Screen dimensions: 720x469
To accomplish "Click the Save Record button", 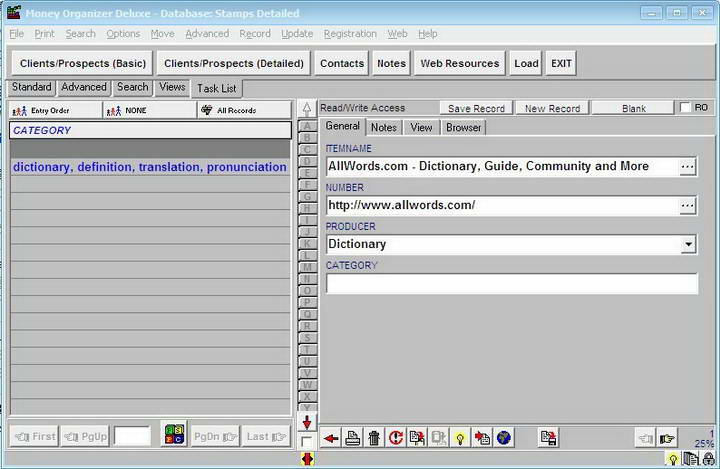I will (x=476, y=108).
